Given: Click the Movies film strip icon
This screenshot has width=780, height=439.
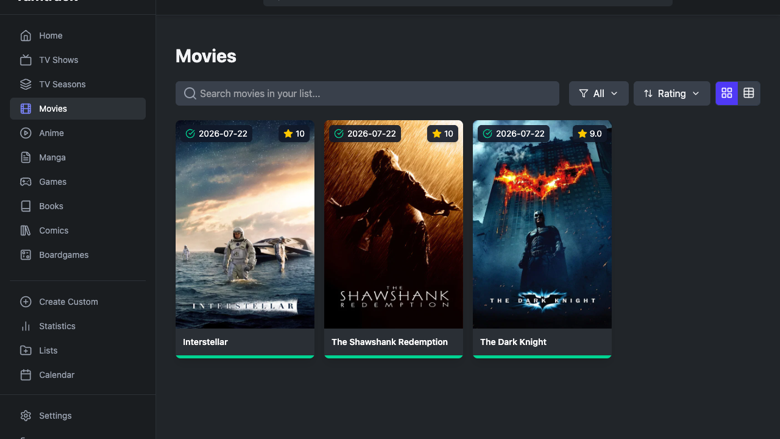Looking at the screenshot, I should [25, 109].
